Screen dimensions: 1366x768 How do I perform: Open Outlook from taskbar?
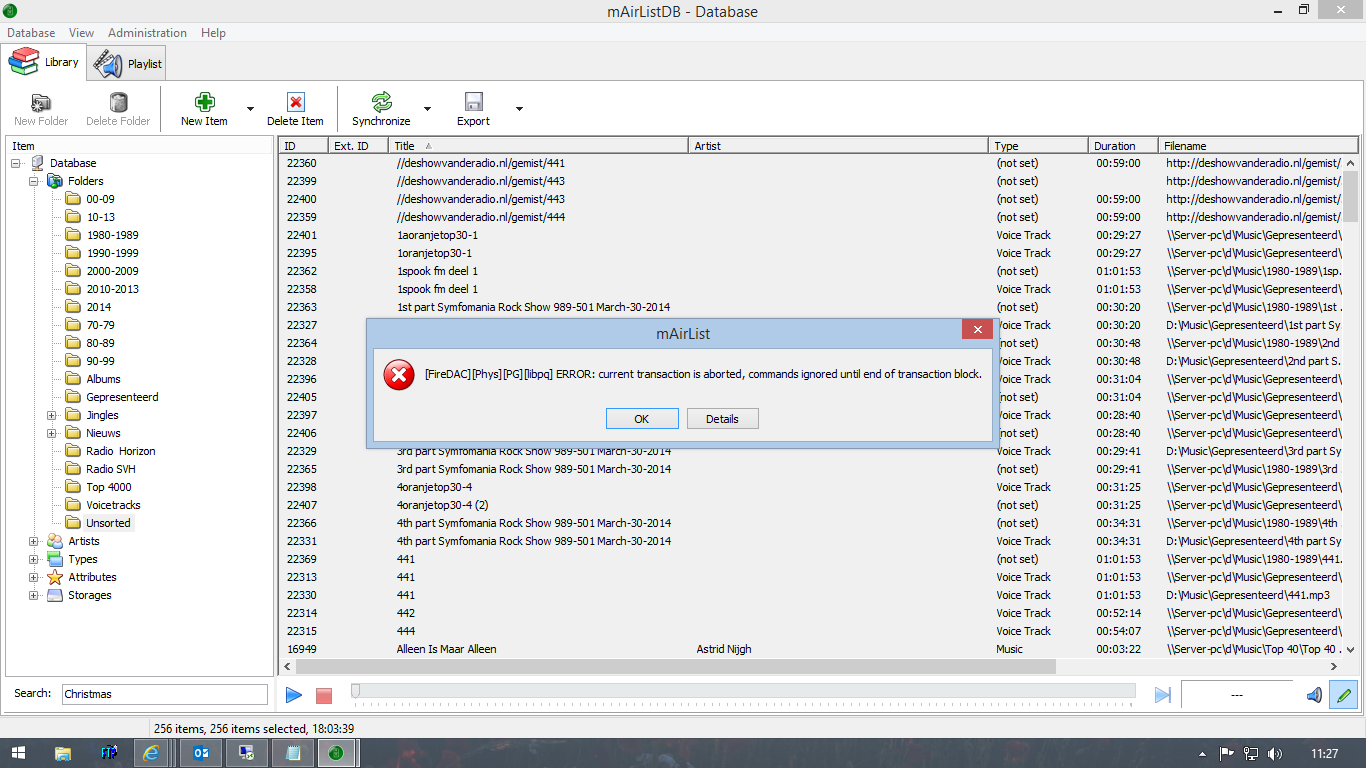201,753
